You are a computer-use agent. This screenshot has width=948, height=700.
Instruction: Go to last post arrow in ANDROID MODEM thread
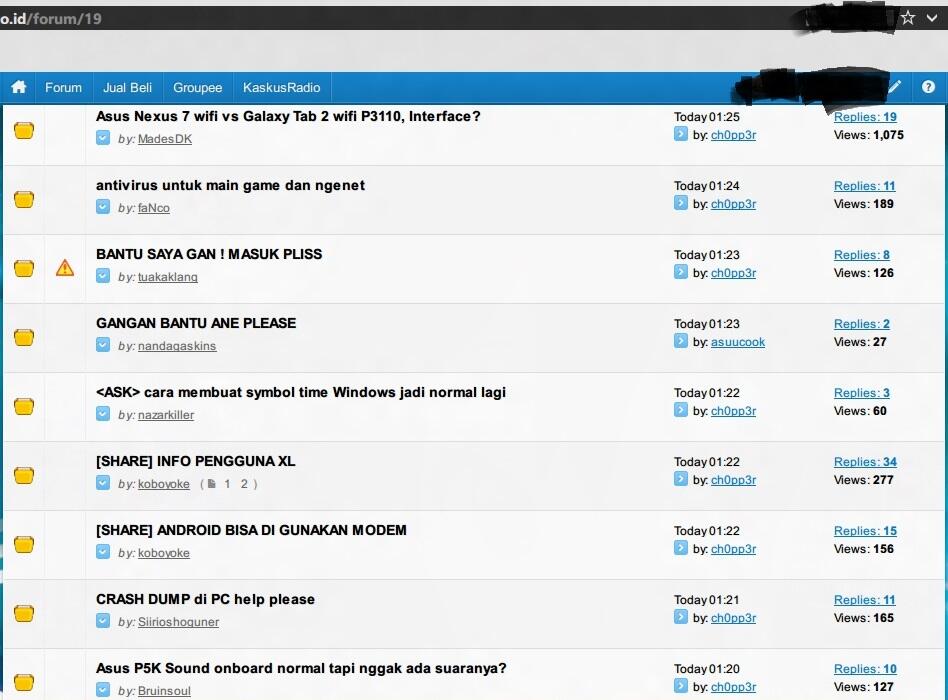pos(681,548)
